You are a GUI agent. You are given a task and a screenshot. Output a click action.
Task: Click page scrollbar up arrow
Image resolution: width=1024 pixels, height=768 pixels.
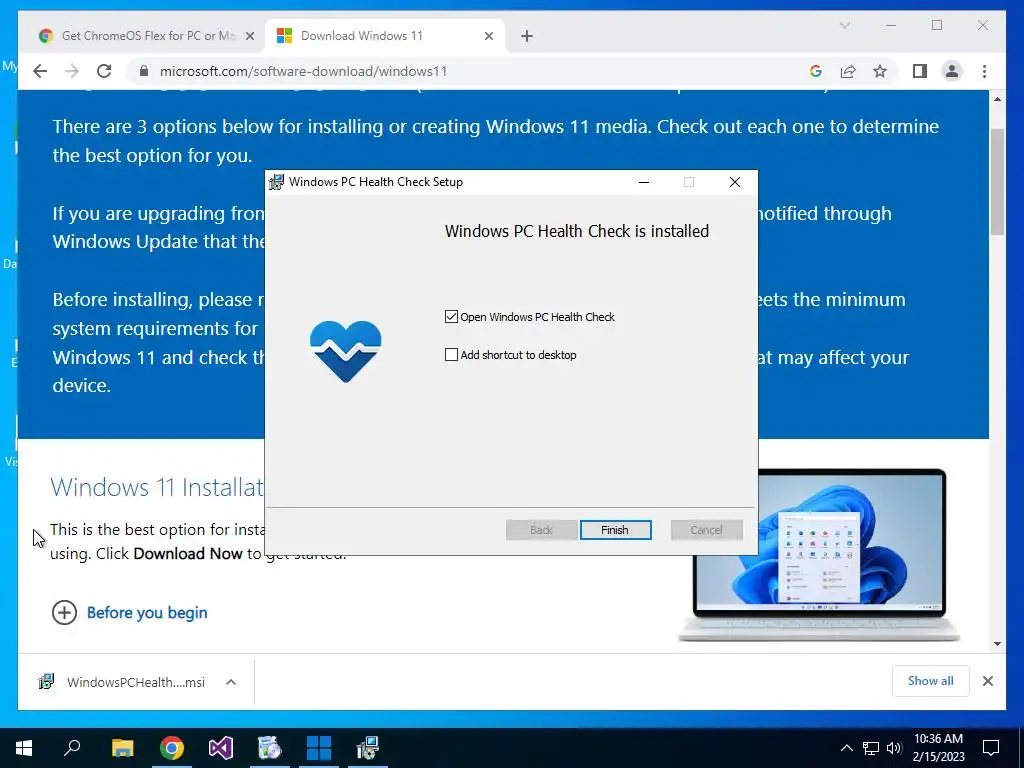click(x=997, y=99)
